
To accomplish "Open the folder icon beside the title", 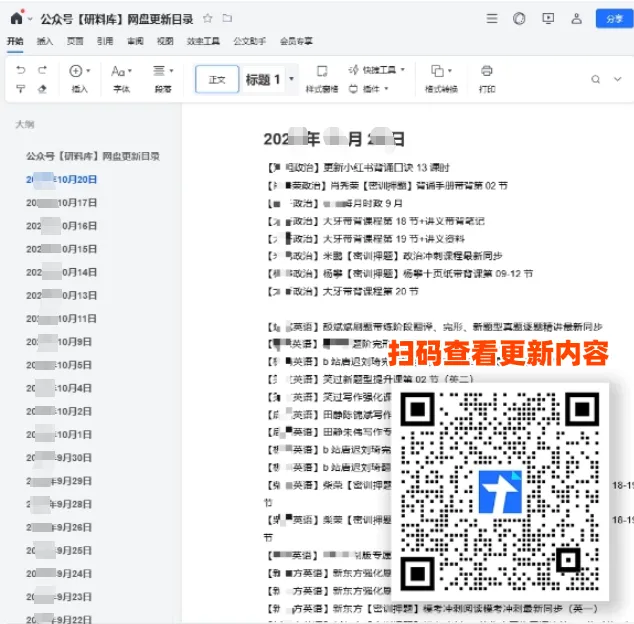I will [227, 18].
